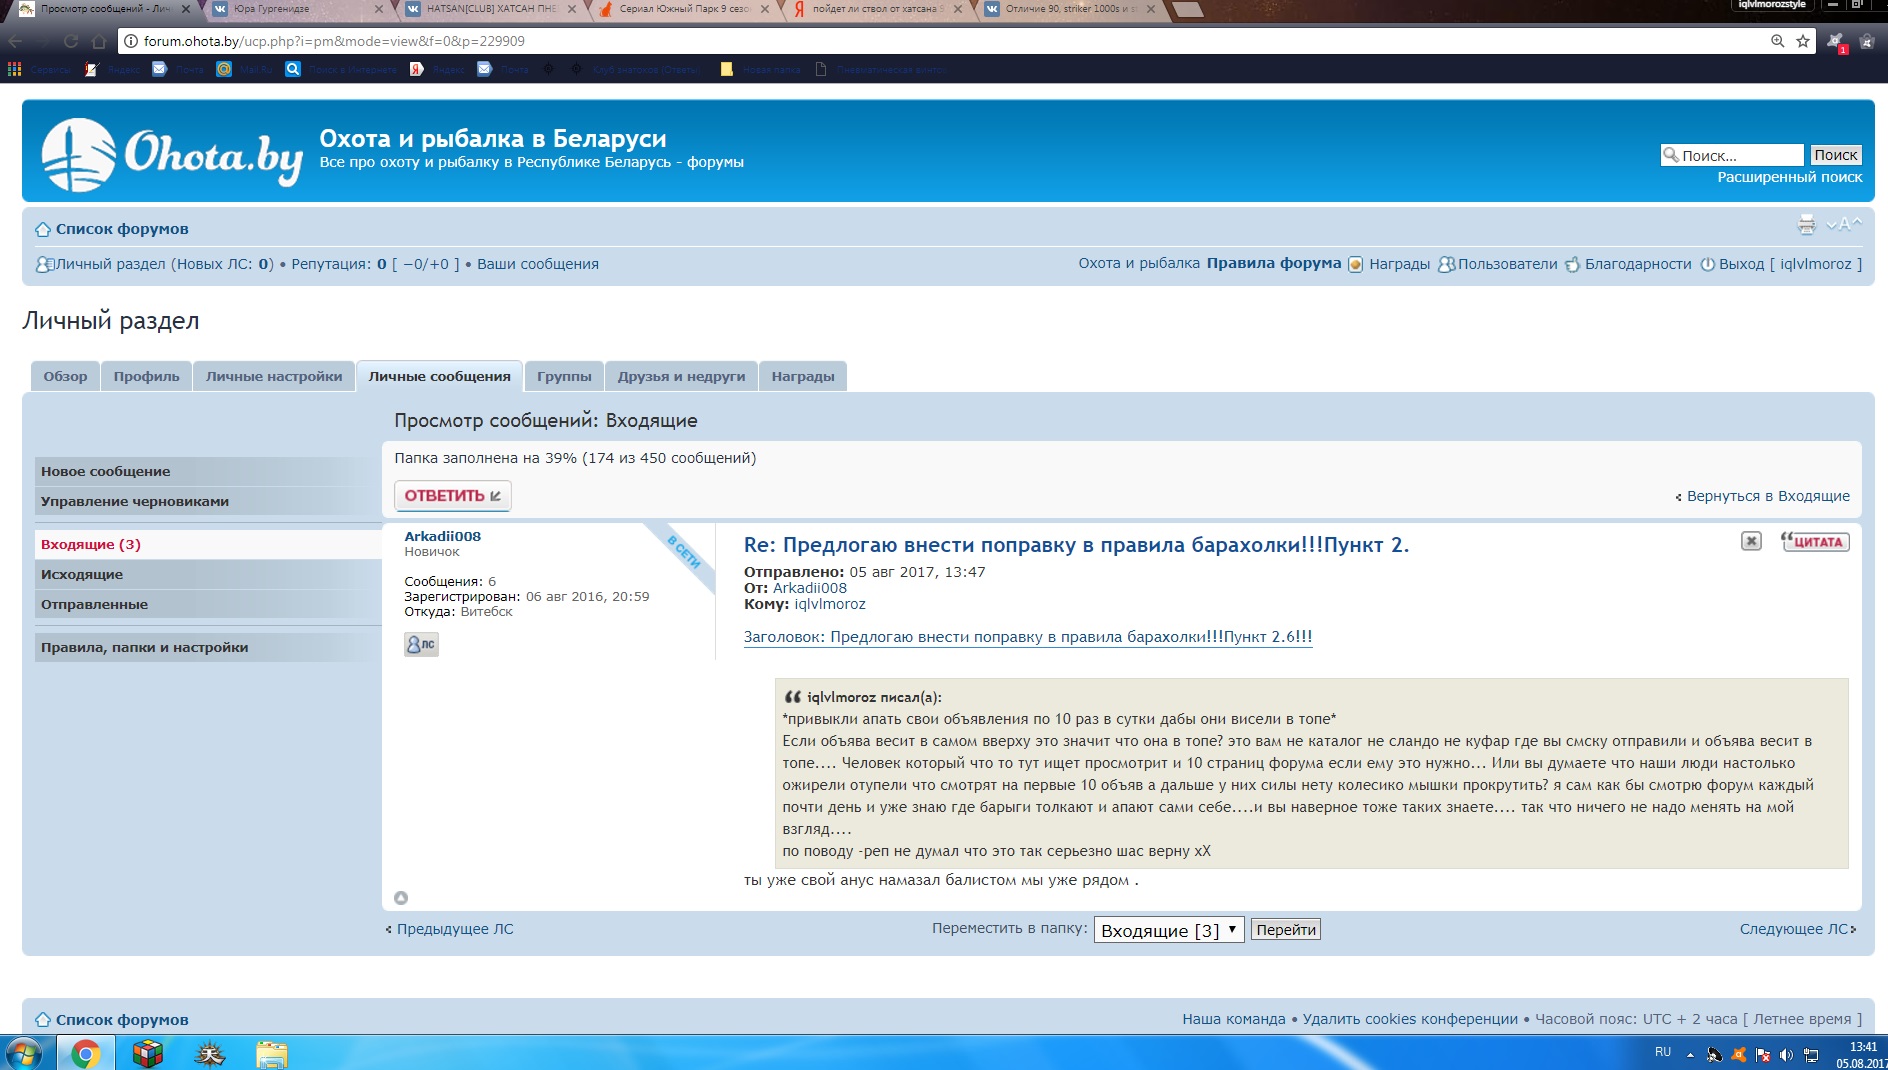Viewport: 1888px width, 1070px height.
Task: Click the report message circle icon
Action: [401, 898]
